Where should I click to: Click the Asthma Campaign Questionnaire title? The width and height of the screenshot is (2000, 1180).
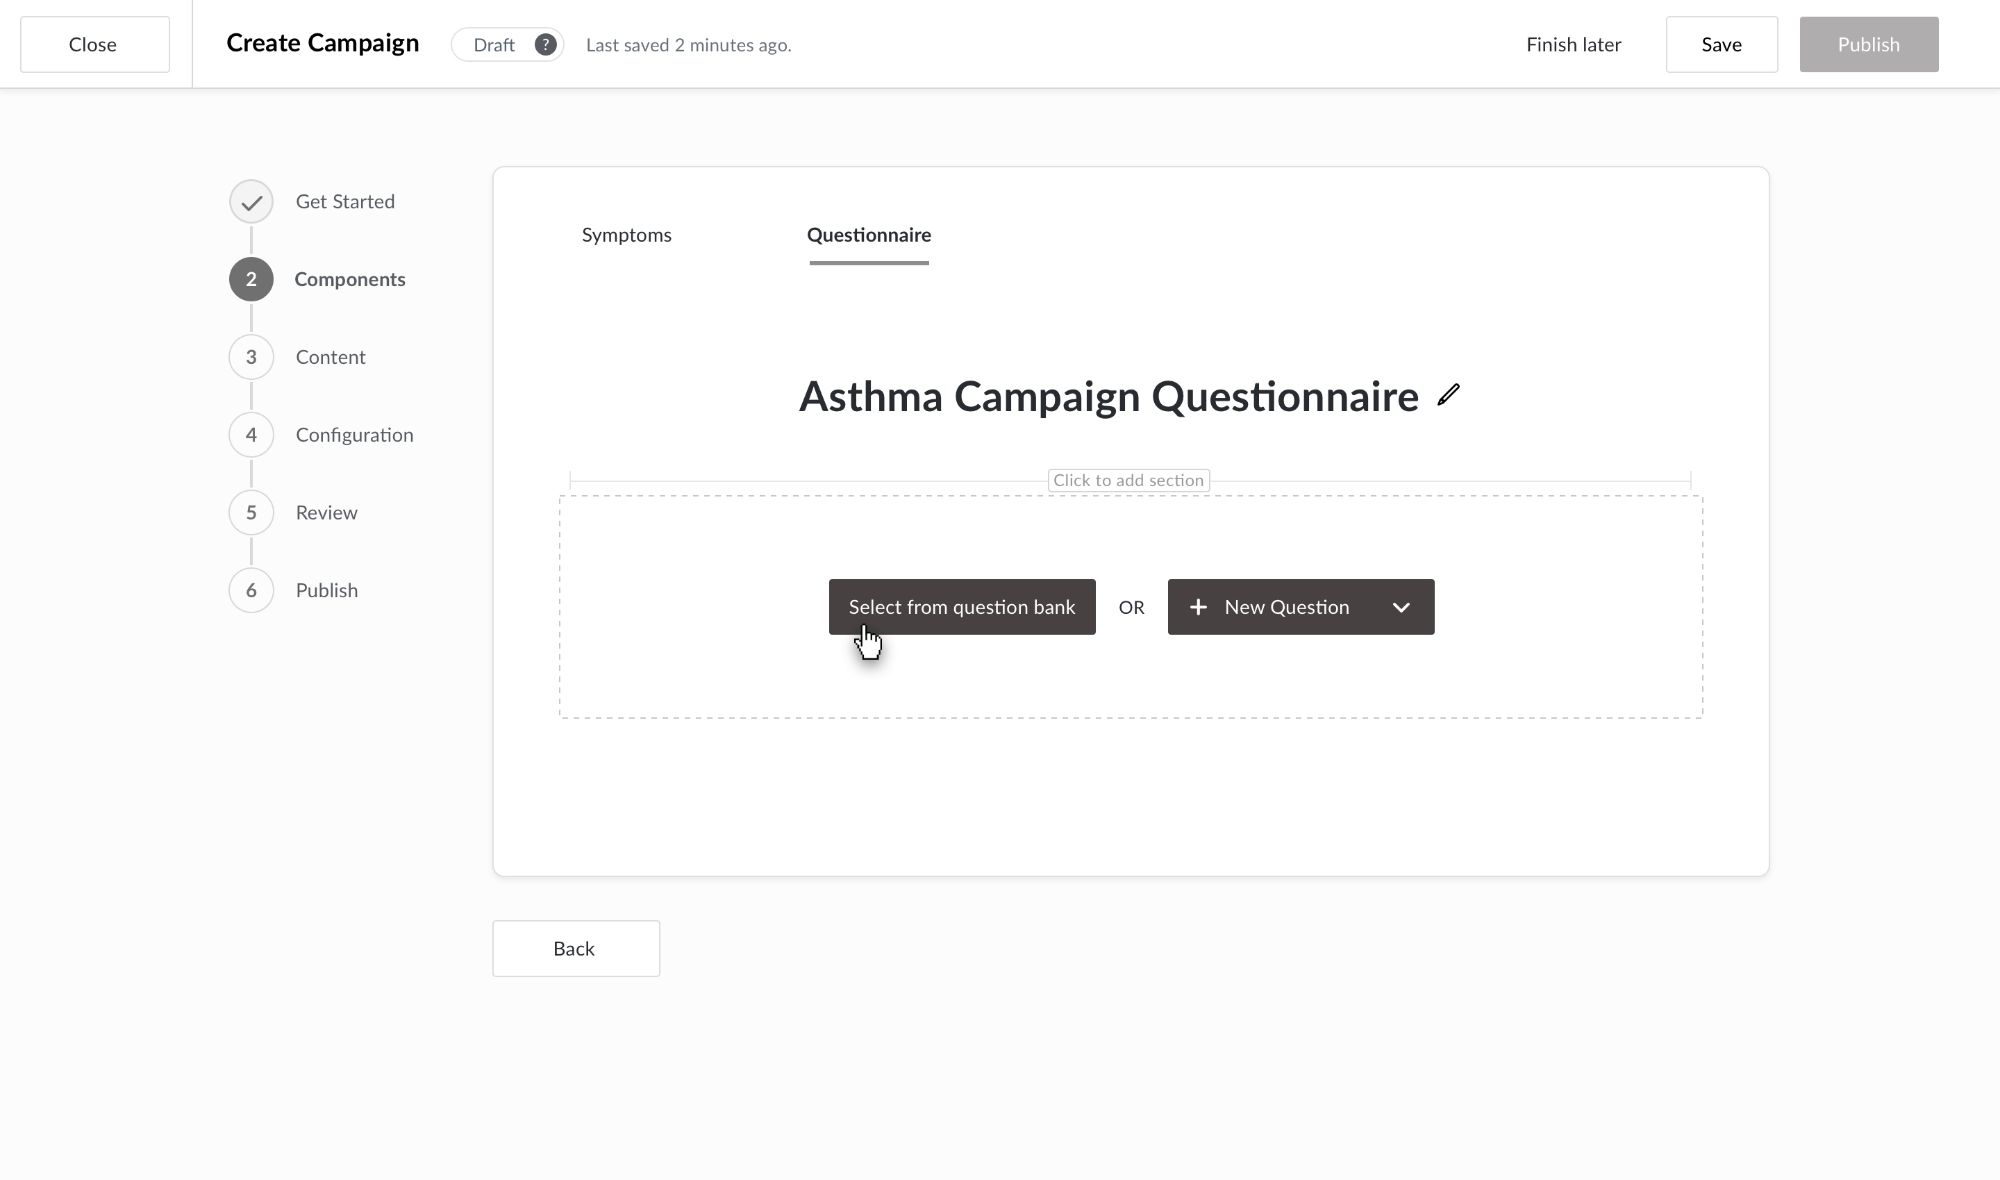coord(1108,397)
